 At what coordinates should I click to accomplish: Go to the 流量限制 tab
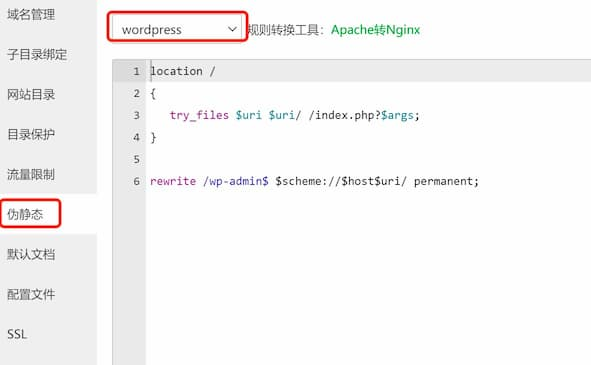(31, 174)
